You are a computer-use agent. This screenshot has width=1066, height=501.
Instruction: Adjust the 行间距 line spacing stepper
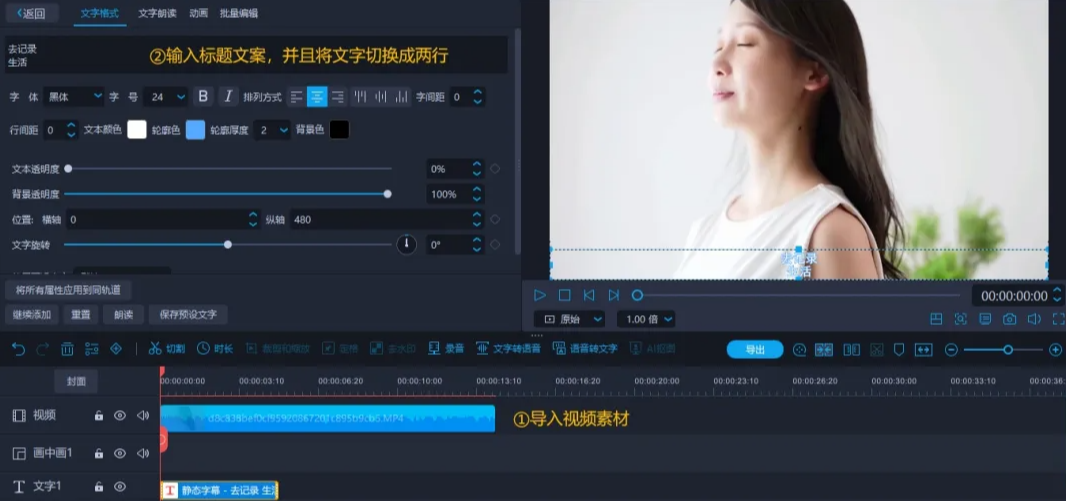pos(71,130)
